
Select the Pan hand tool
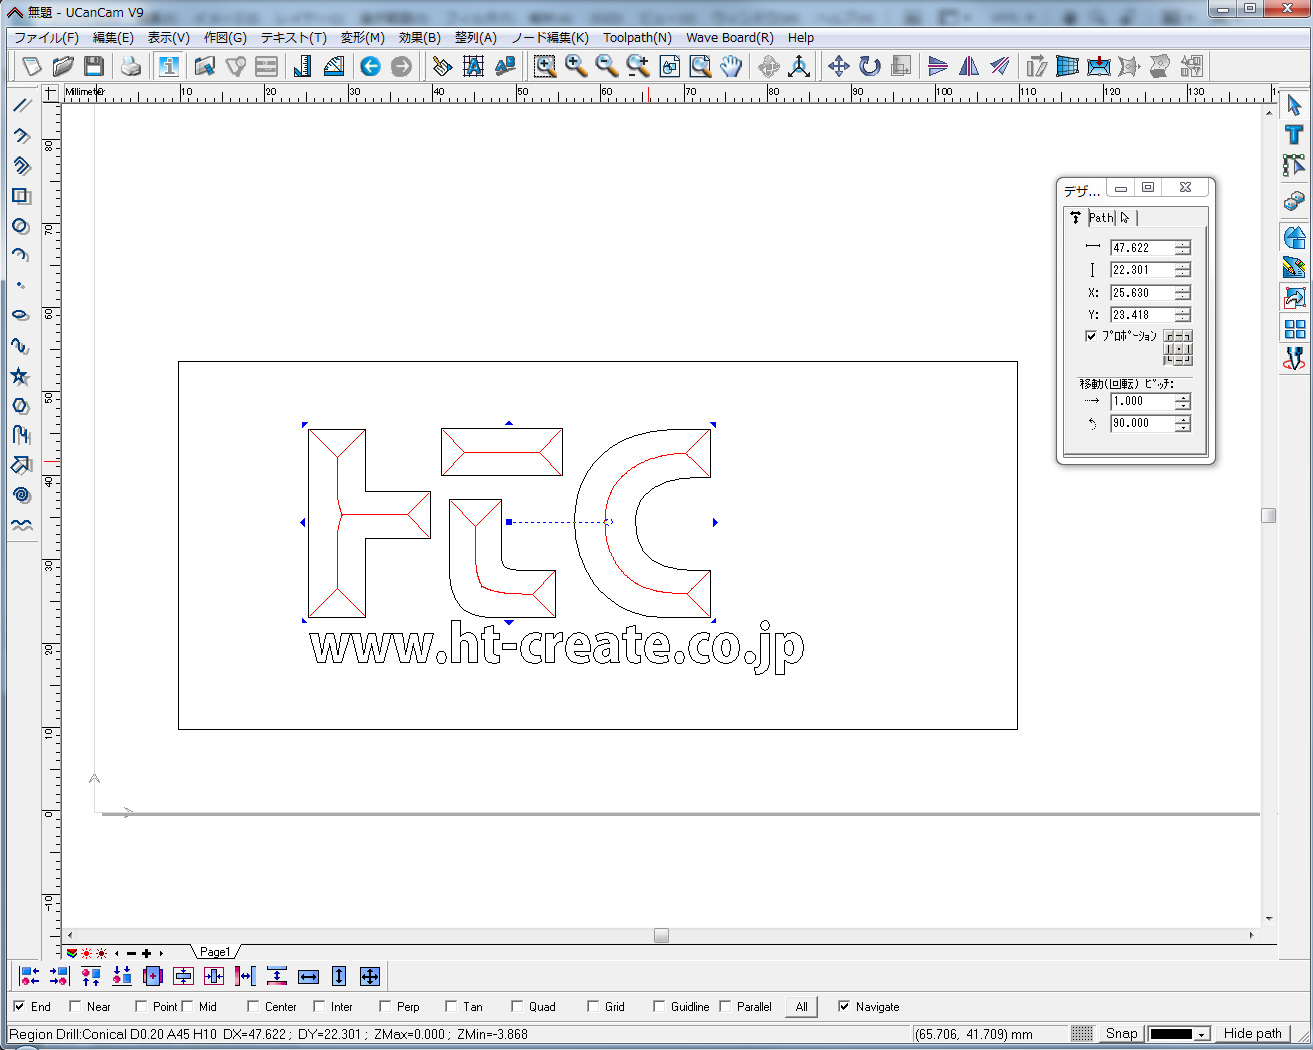click(732, 66)
